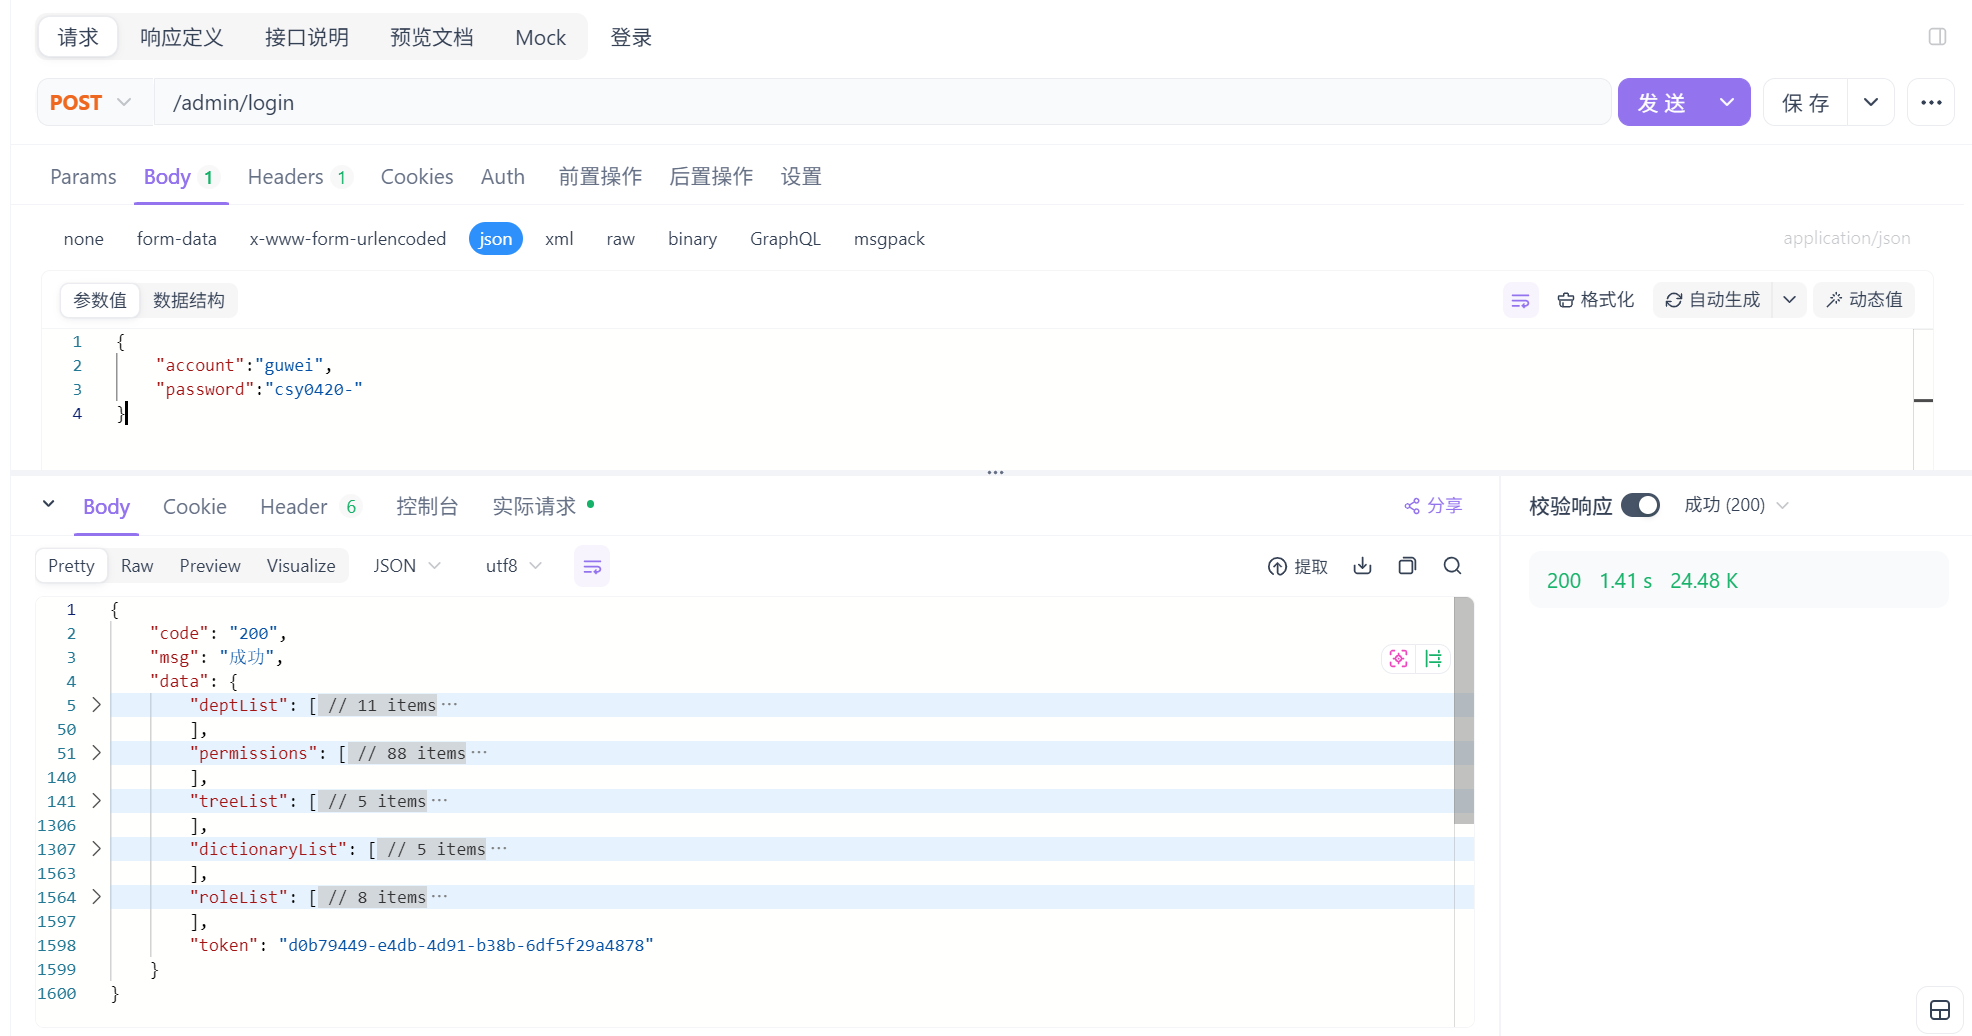Open the utf8 encoding dropdown
This screenshot has height=1036, width=1972.
click(x=511, y=565)
